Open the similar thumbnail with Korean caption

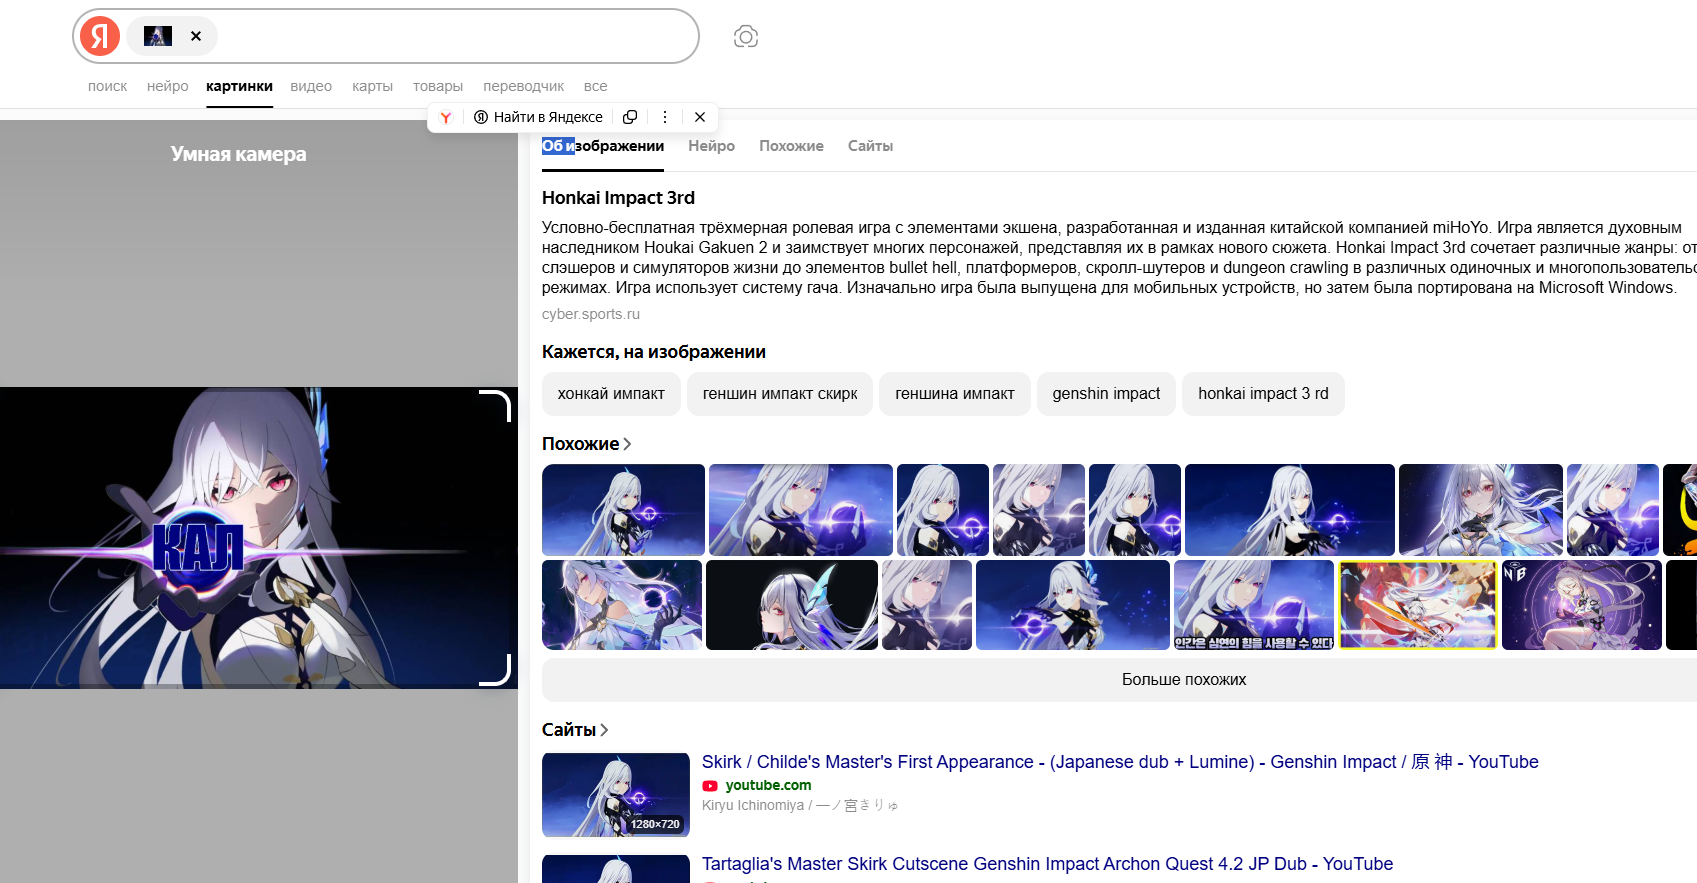[x=1254, y=605]
